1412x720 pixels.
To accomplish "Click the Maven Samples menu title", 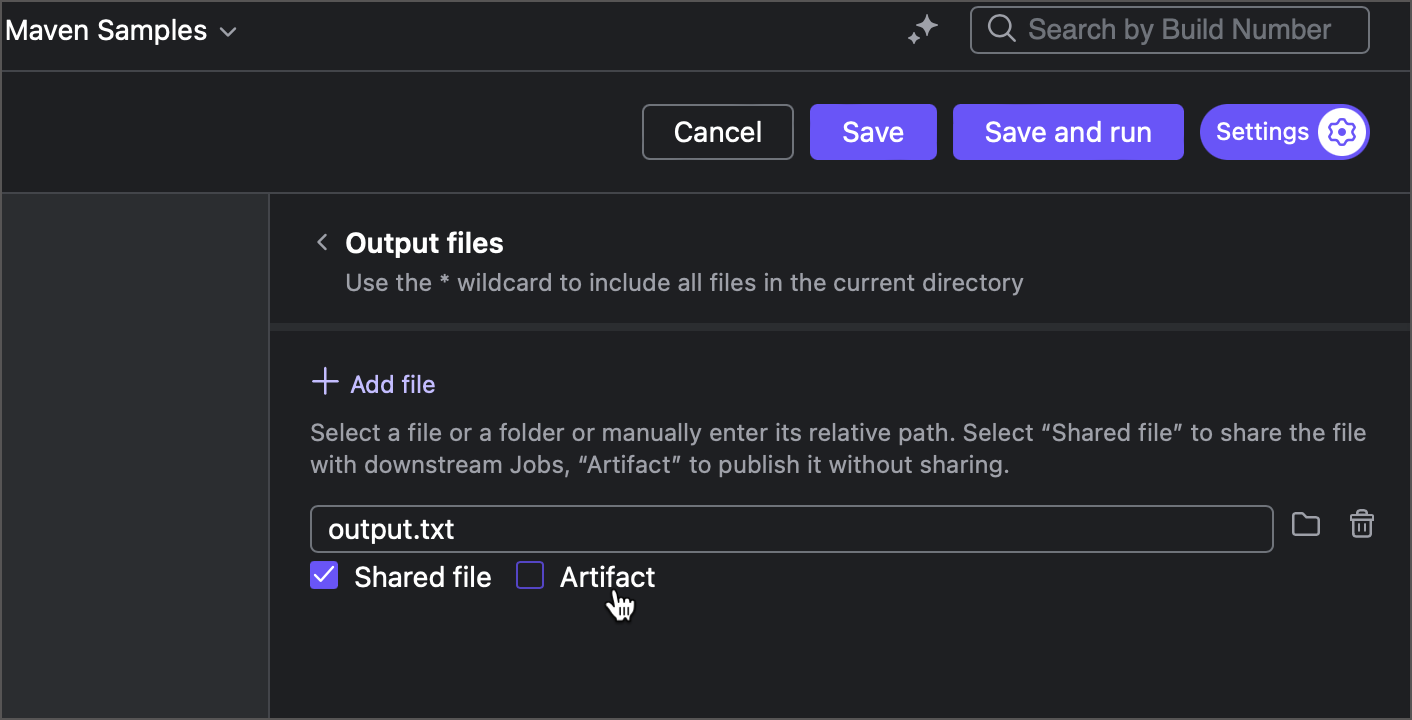I will [105, 30].
